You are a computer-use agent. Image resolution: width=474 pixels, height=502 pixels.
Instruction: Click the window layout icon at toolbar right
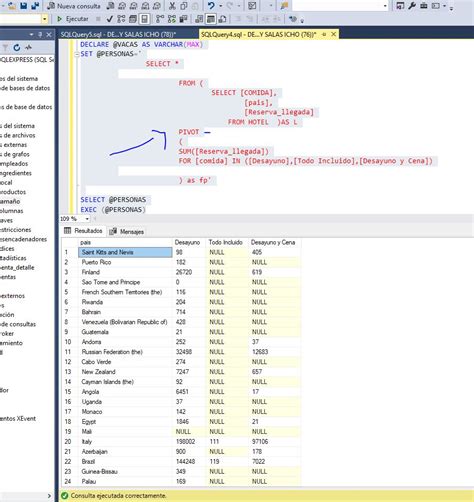pyautogui.click(x=436, y=6)
